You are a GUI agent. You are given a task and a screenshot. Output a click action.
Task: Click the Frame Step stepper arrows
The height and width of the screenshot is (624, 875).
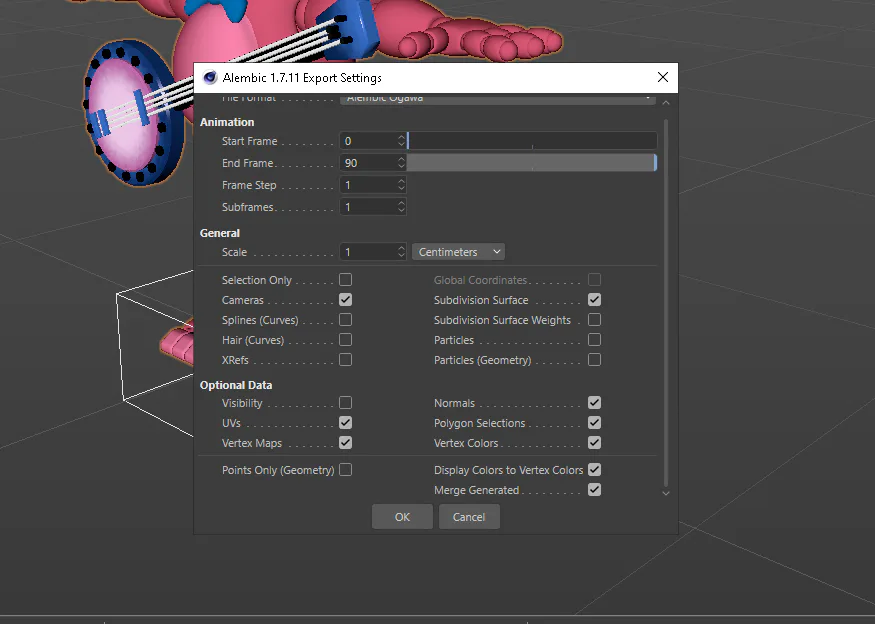point(401,185)
